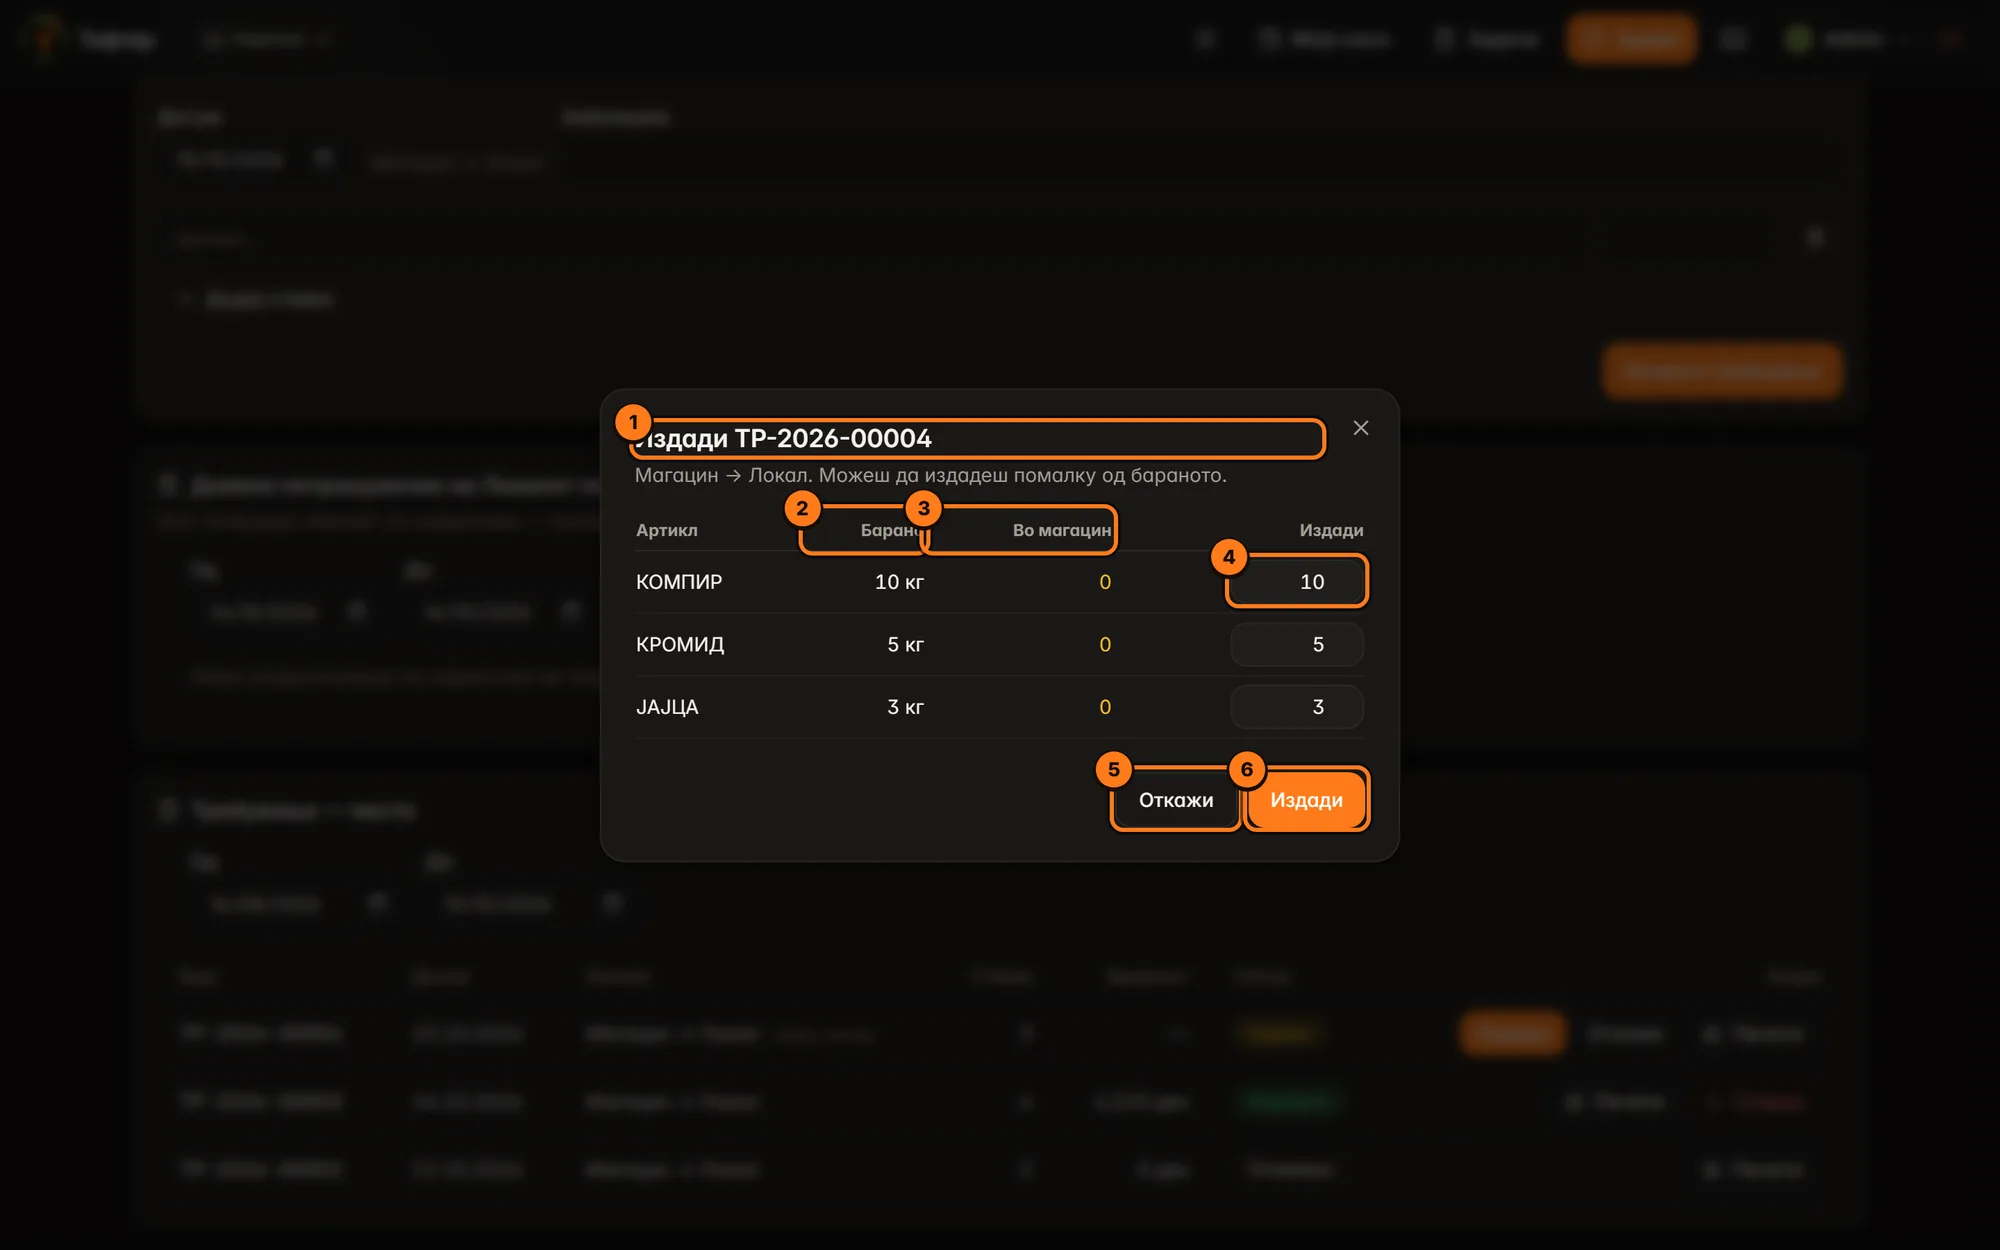
Task: Click the 3 кг requested amount
Action: pyautogui.click(x=905, y=707)
